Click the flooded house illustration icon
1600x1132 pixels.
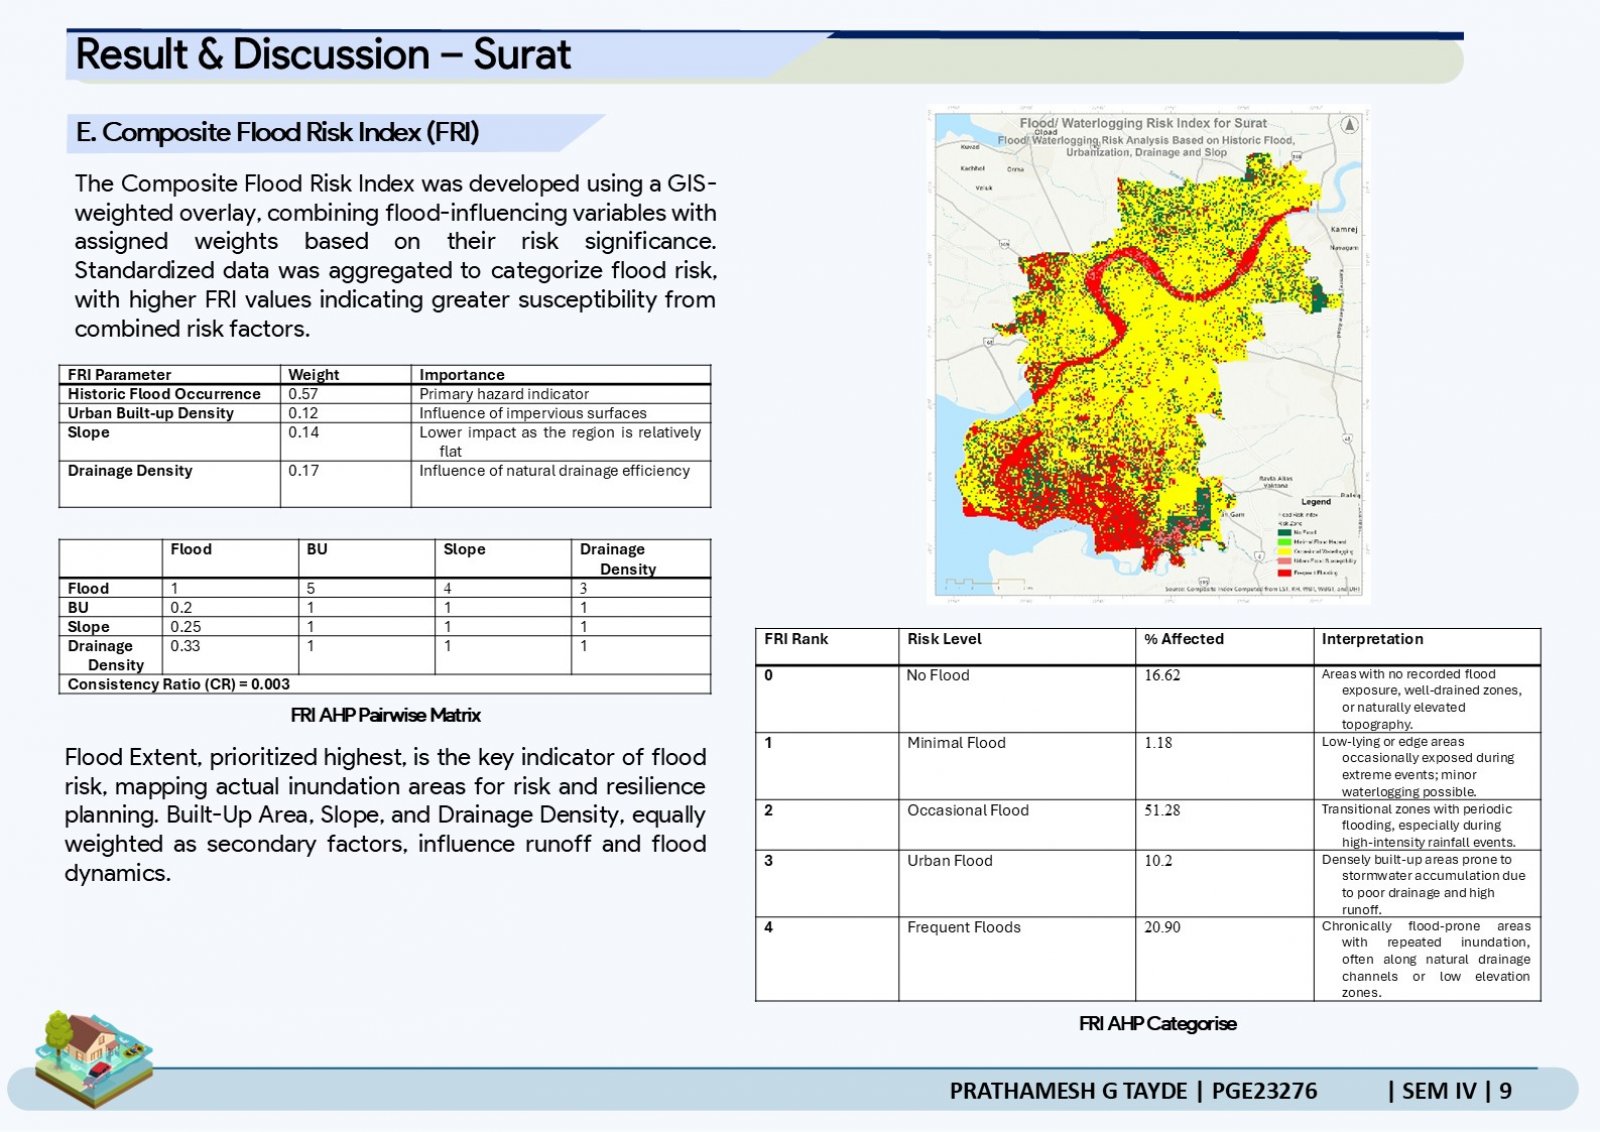pyautogui.click(x=92, y=1058)
